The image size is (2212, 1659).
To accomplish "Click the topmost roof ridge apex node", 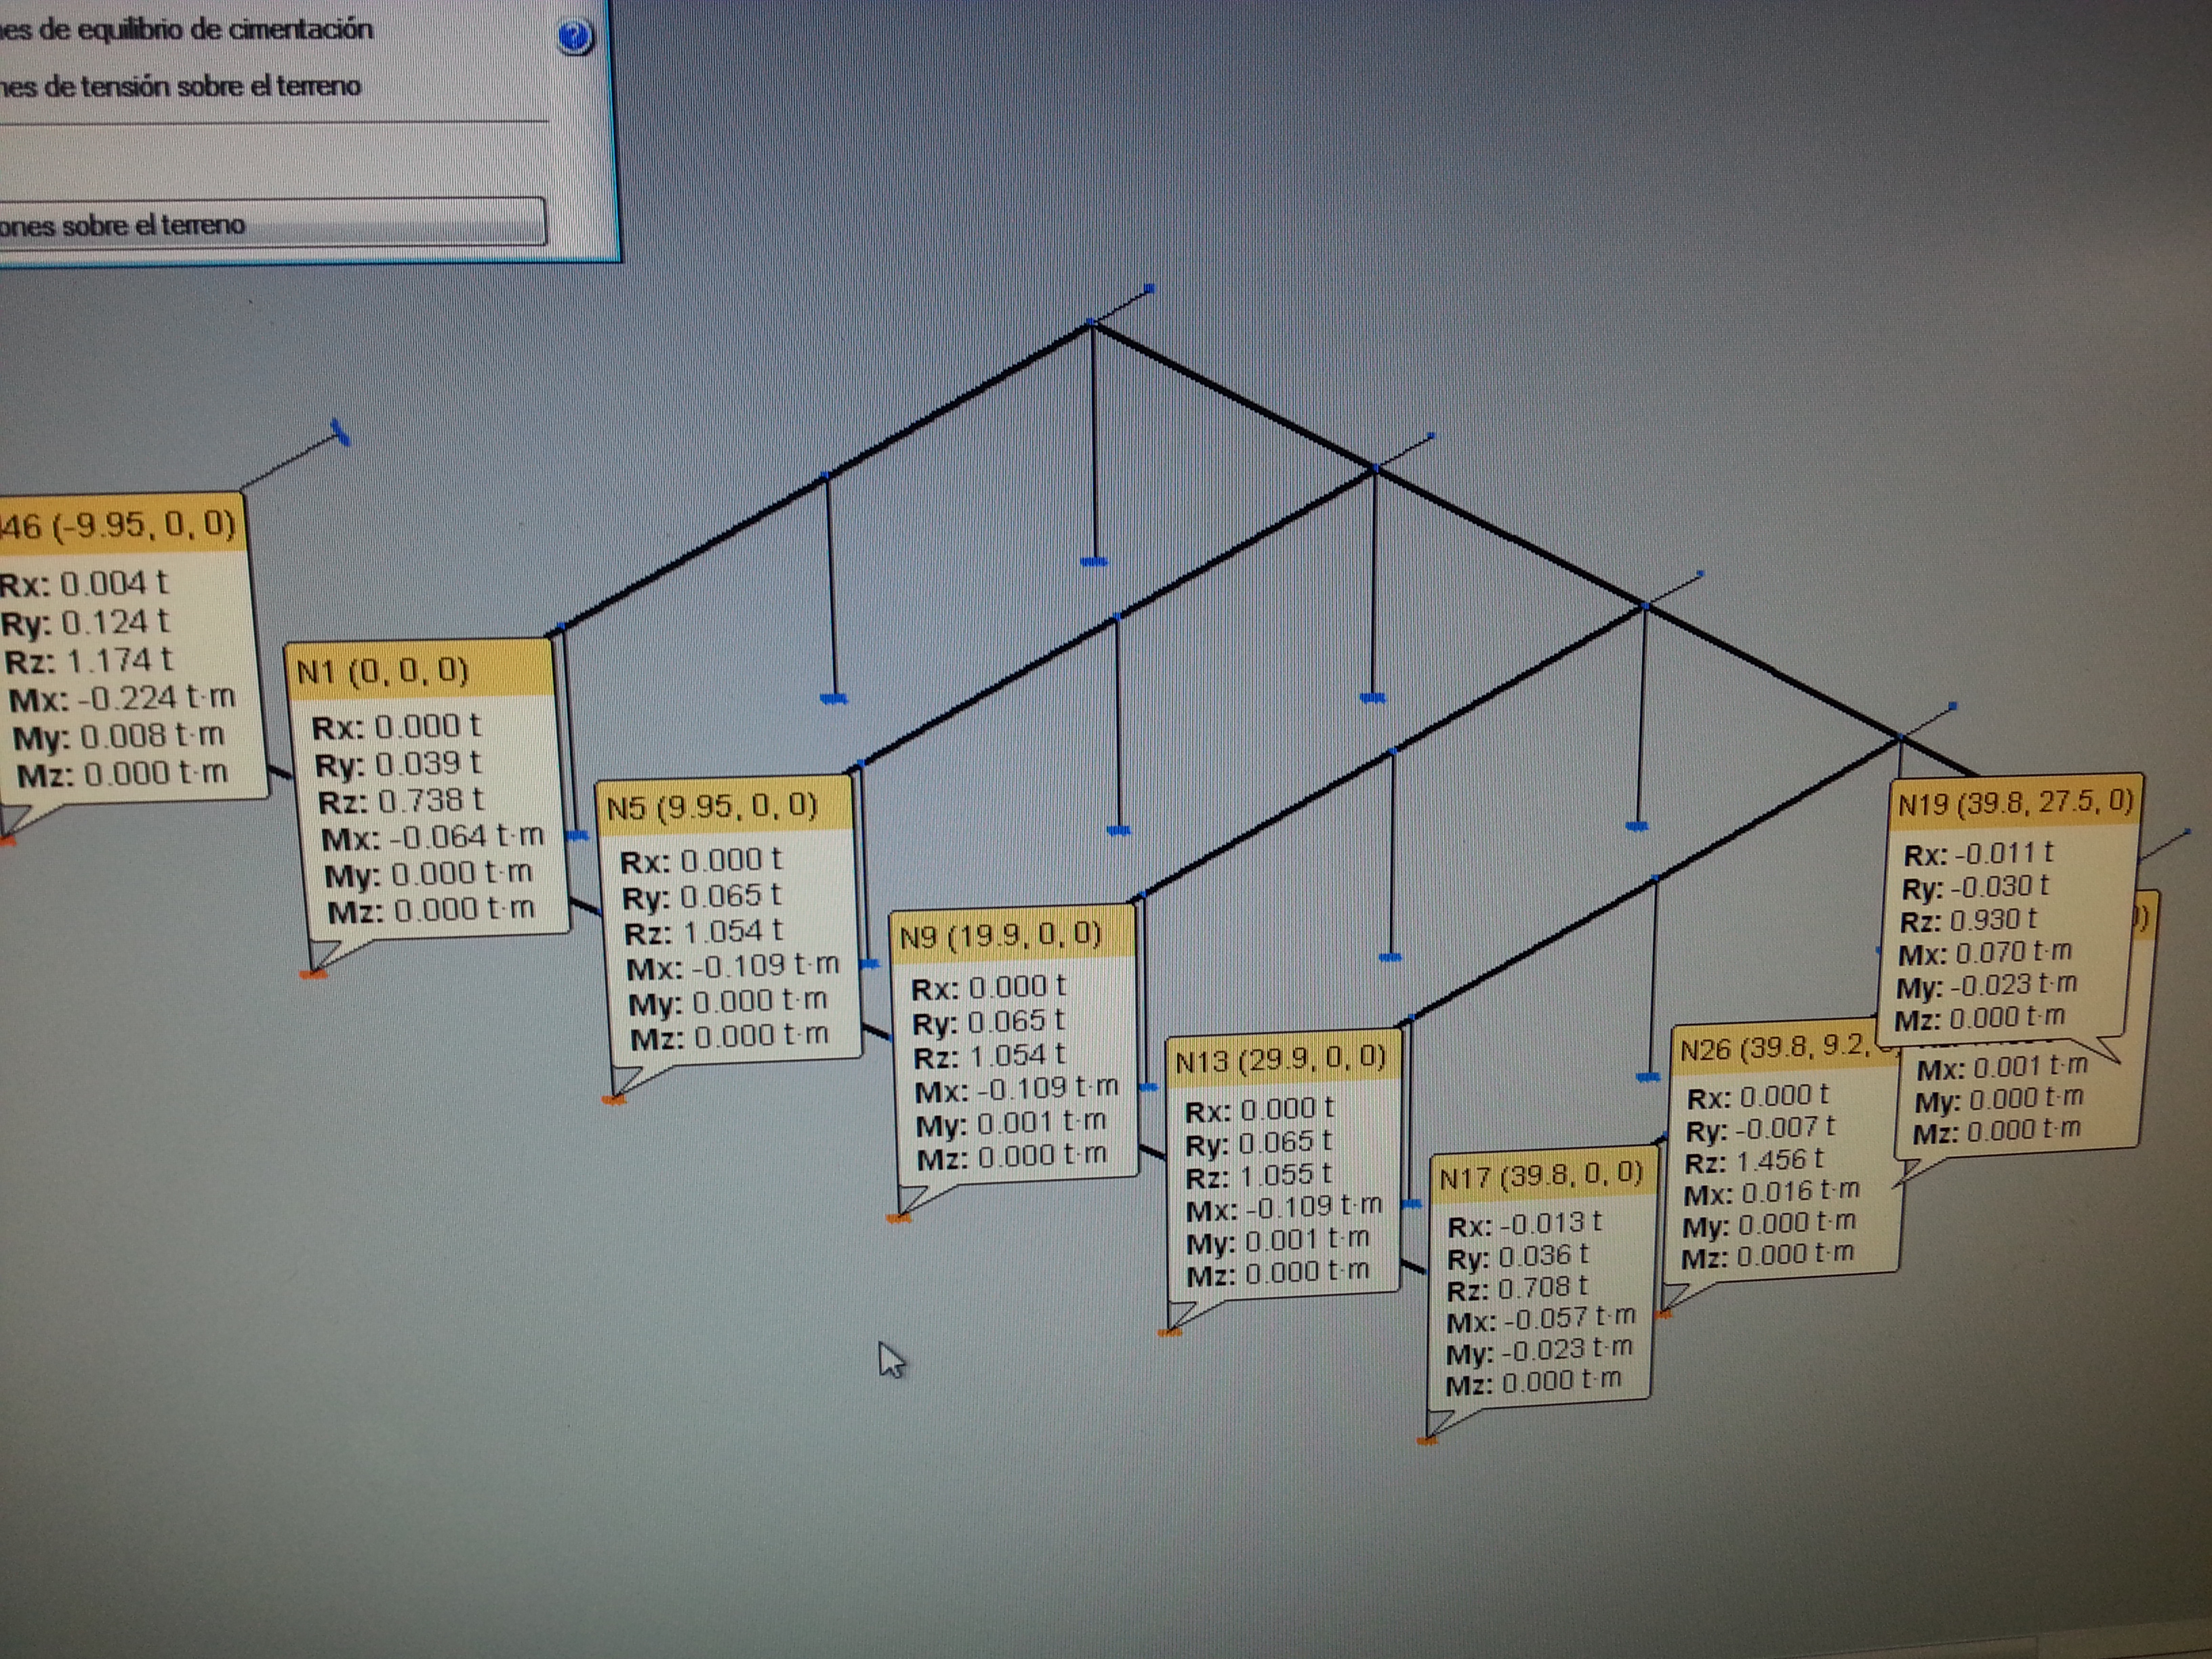I will click(1092, 323).
